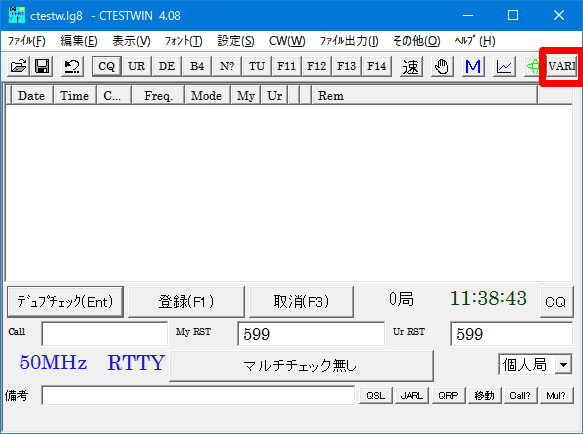Click the 0局 station count

(401, 299)
